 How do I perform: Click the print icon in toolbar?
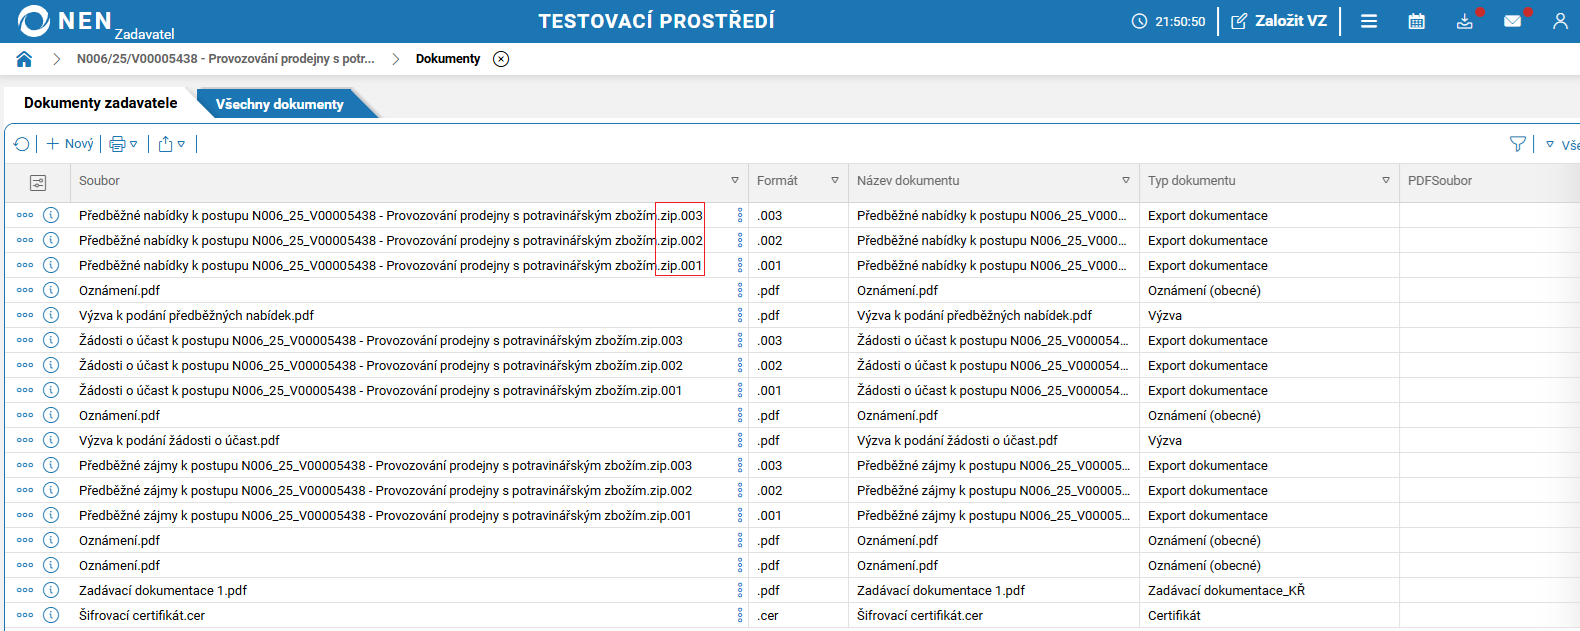[117, 144]
